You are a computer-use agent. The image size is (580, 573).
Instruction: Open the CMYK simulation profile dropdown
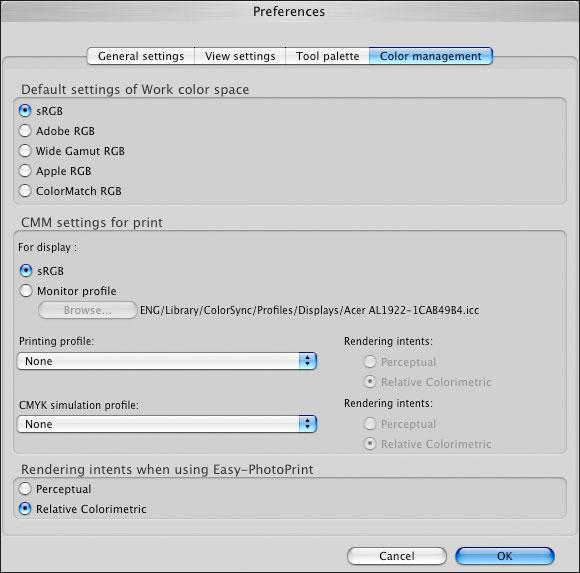point(167,424)
